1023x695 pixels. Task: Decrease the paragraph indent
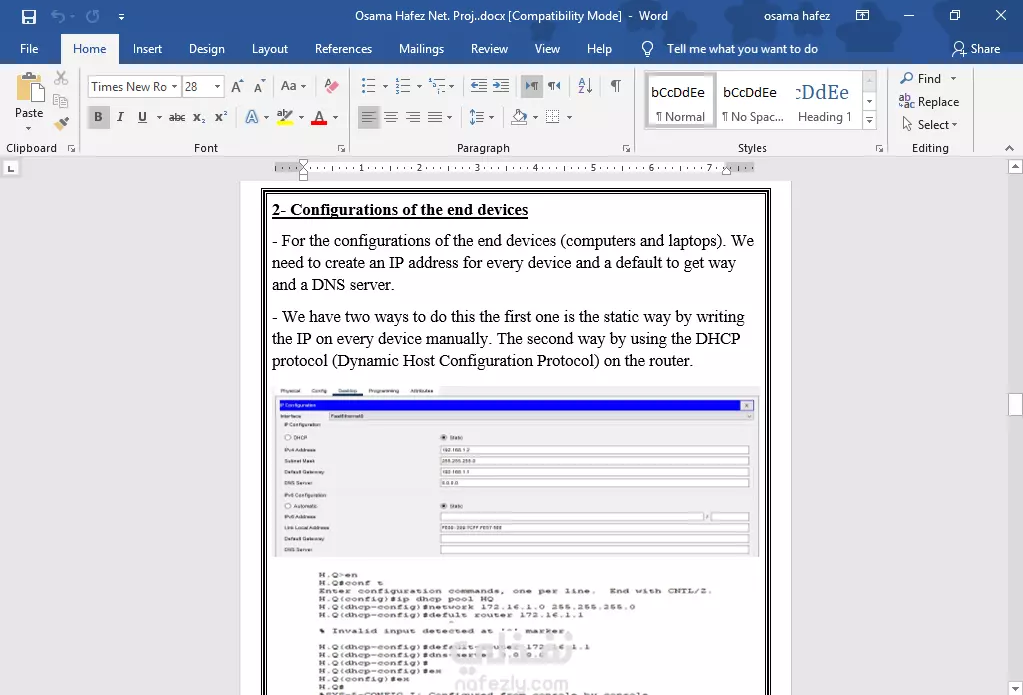point(479,86)
